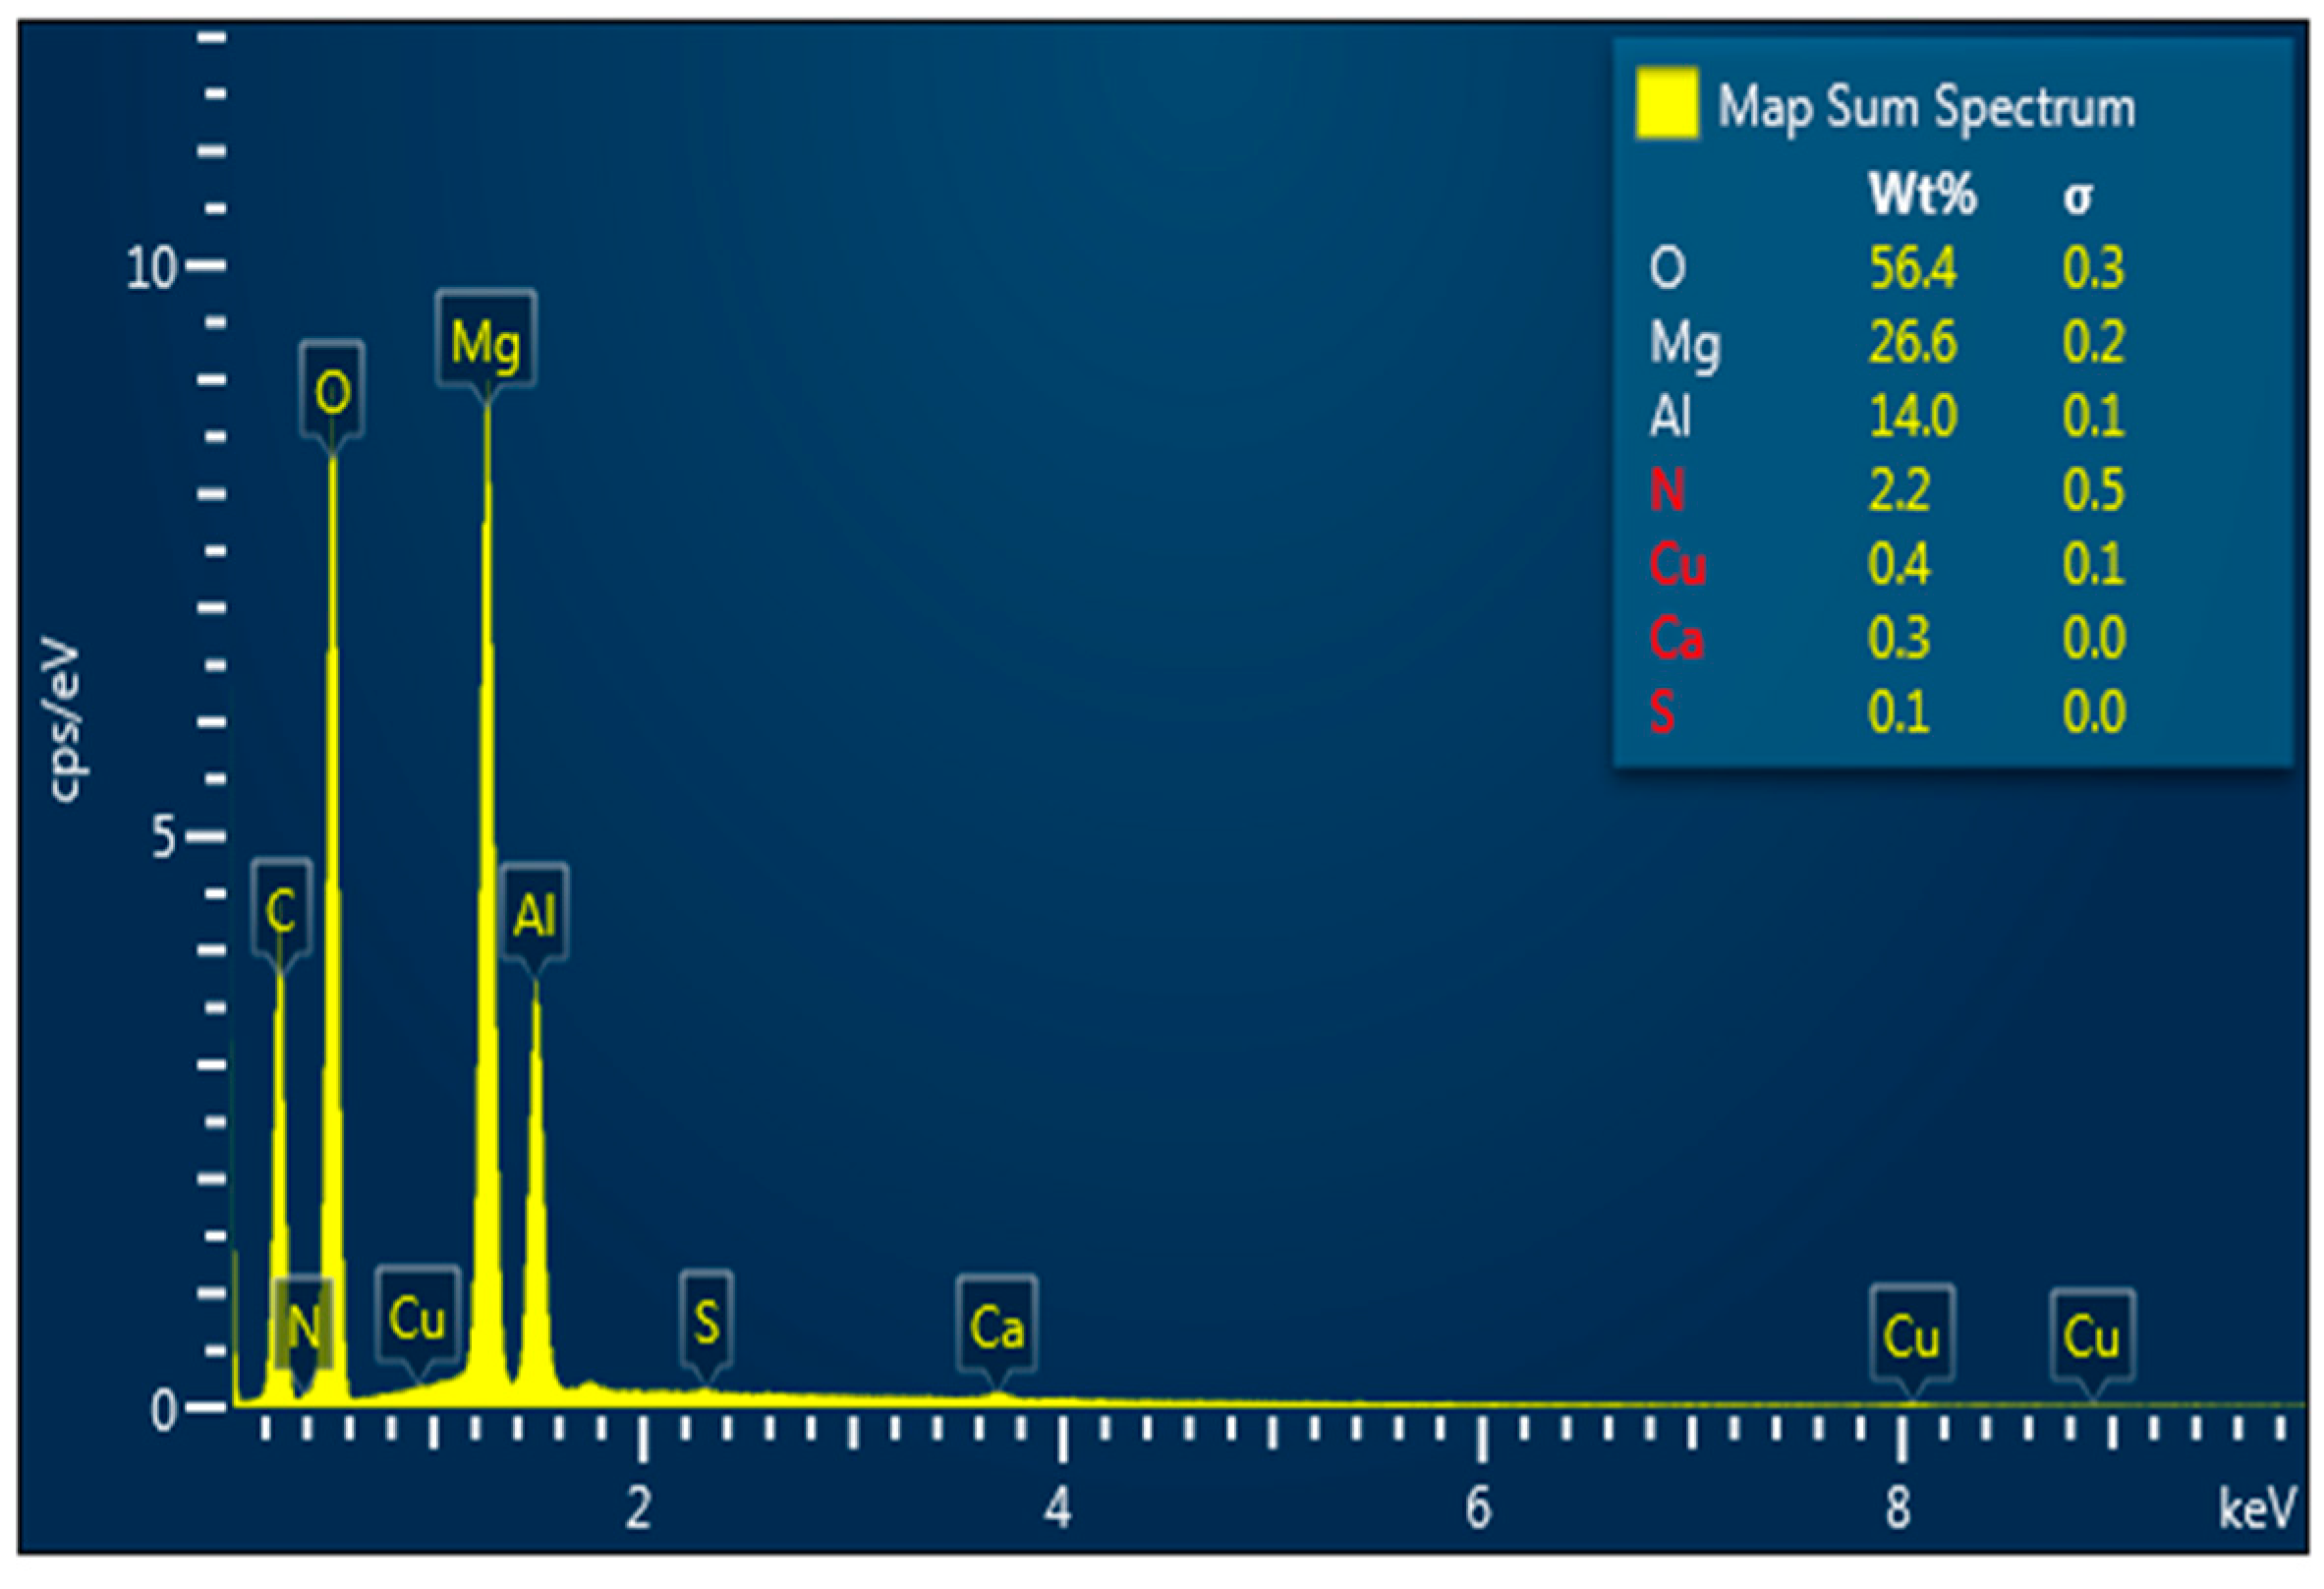Screen dimensions: 2324x1589
Task: Click the cps/eV axis label
Action: tap(64, 722)
